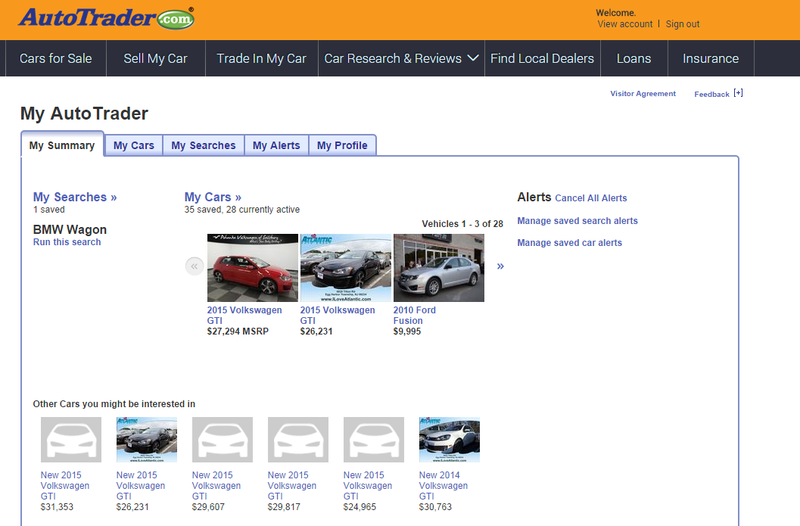
Task: Click the BMW Wagon saved search name
Action: (x=70, y=230)
